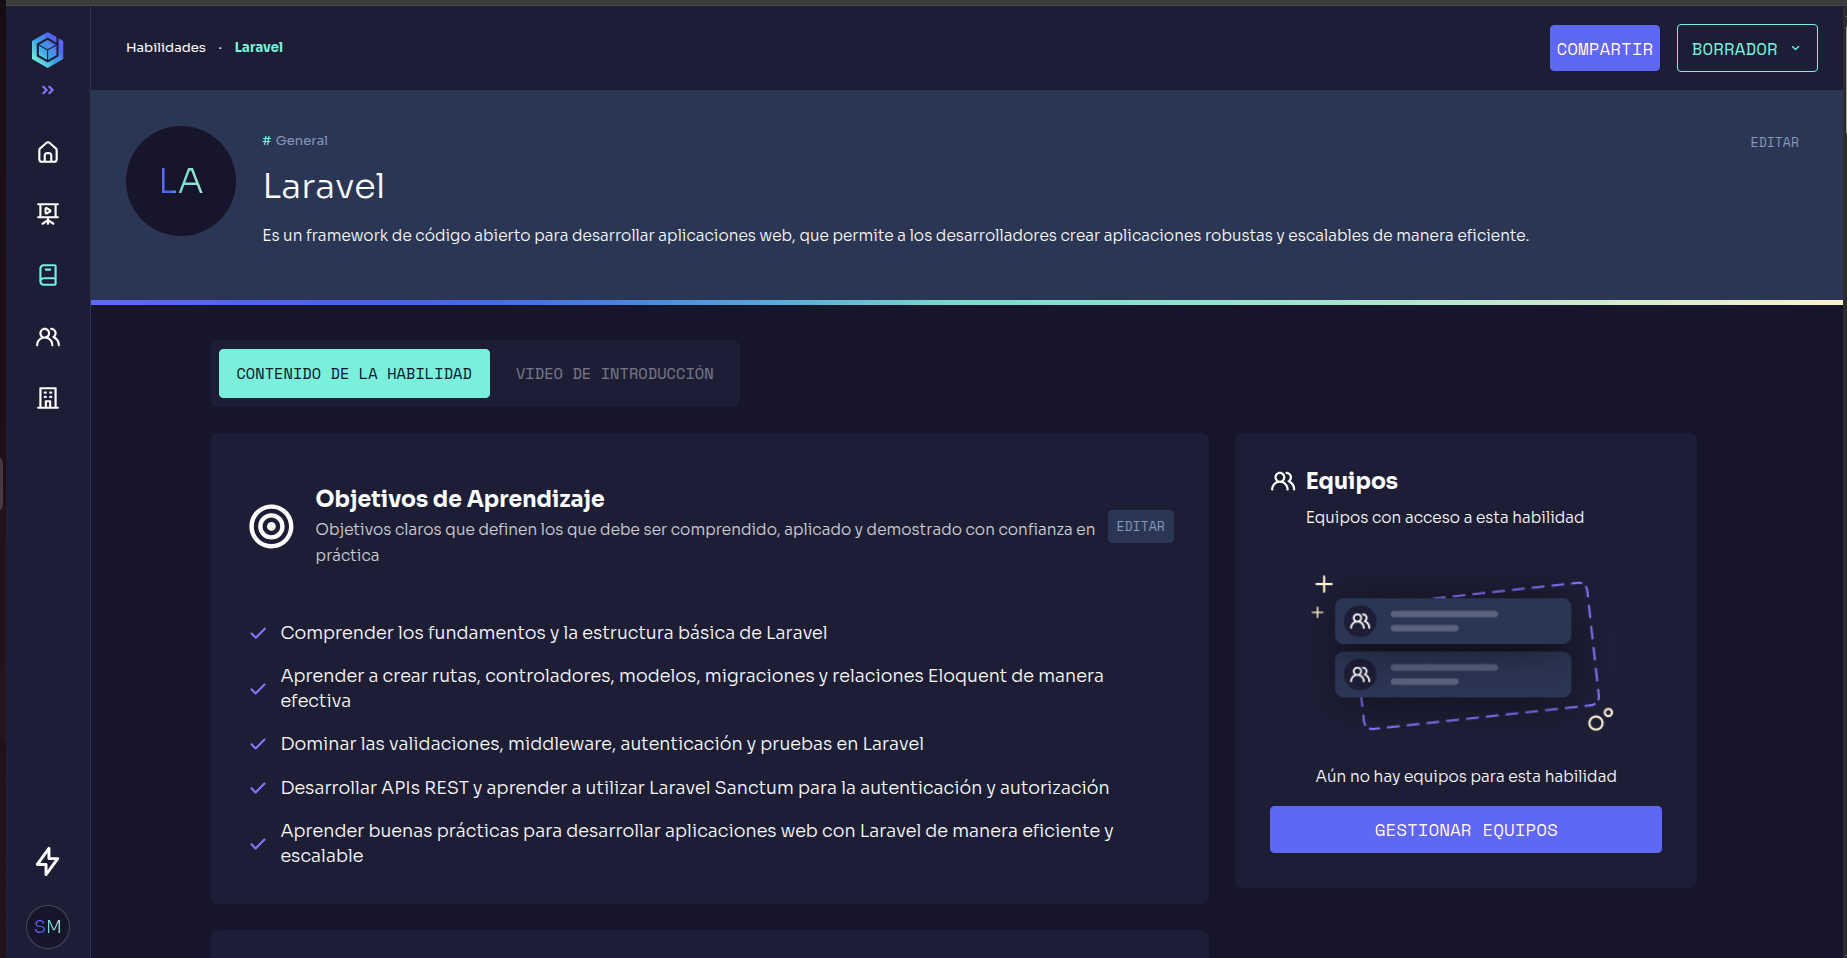Viewport: 1847px width, 958px height.
Task: Click the LA skill avatar circle
Action: [x=181, y=181]
